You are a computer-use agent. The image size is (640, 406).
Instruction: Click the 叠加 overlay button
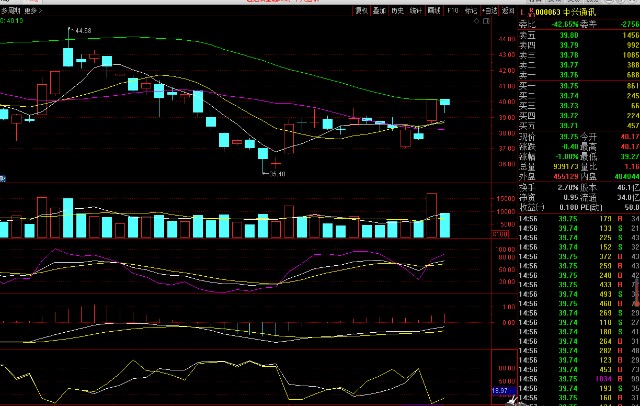[379, 10]
